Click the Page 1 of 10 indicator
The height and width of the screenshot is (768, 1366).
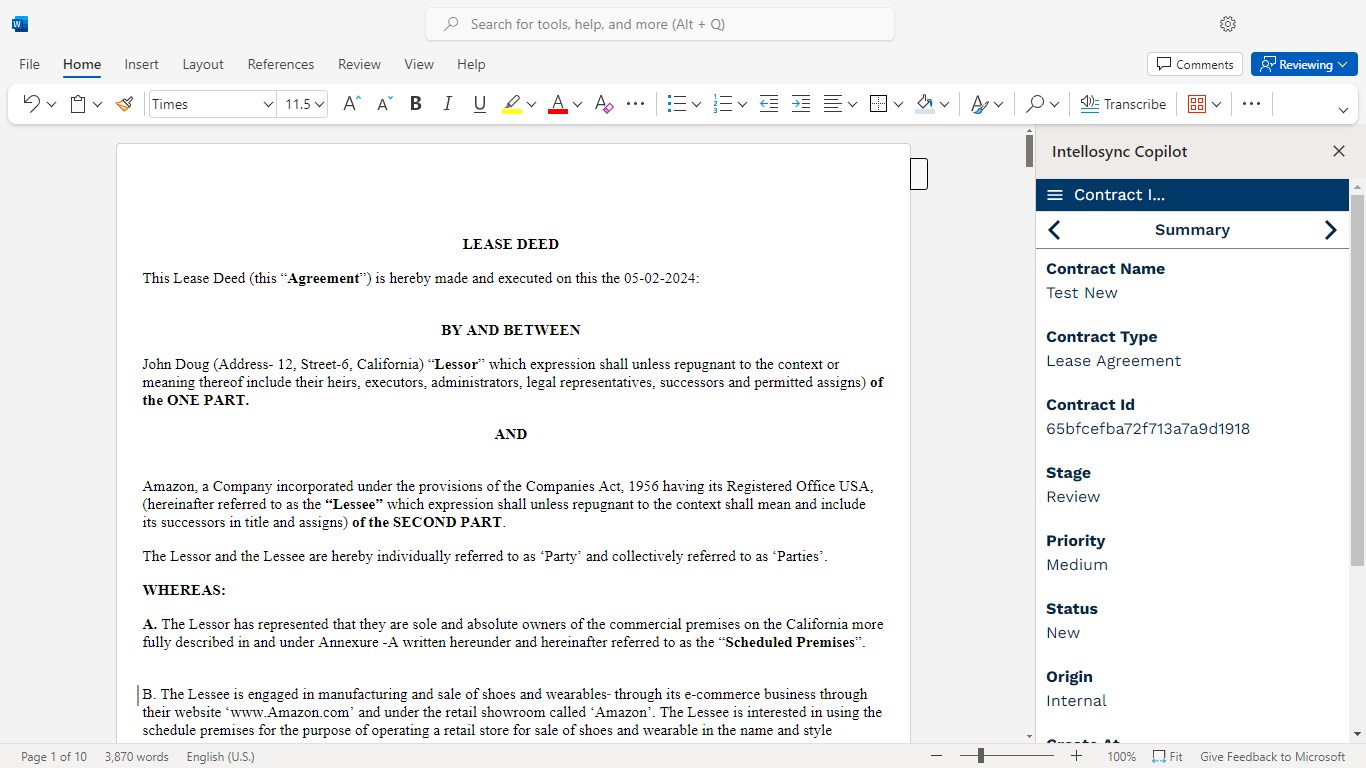click(x=54, y=757)
